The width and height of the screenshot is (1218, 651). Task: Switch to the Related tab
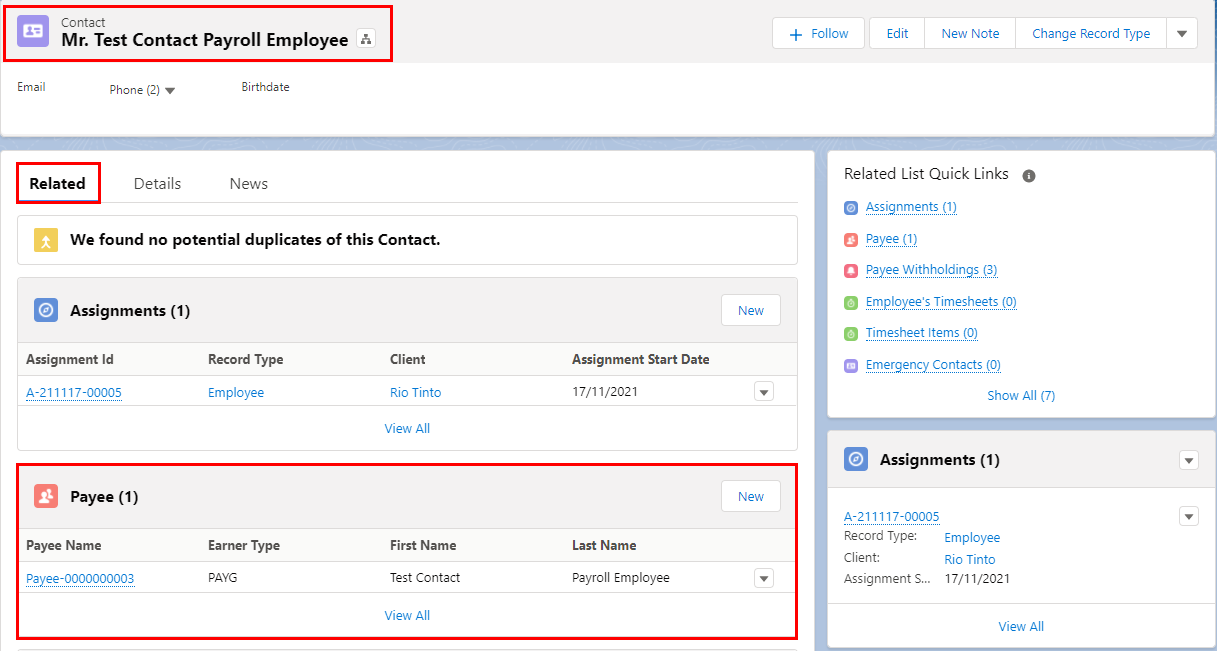[57, 183]
